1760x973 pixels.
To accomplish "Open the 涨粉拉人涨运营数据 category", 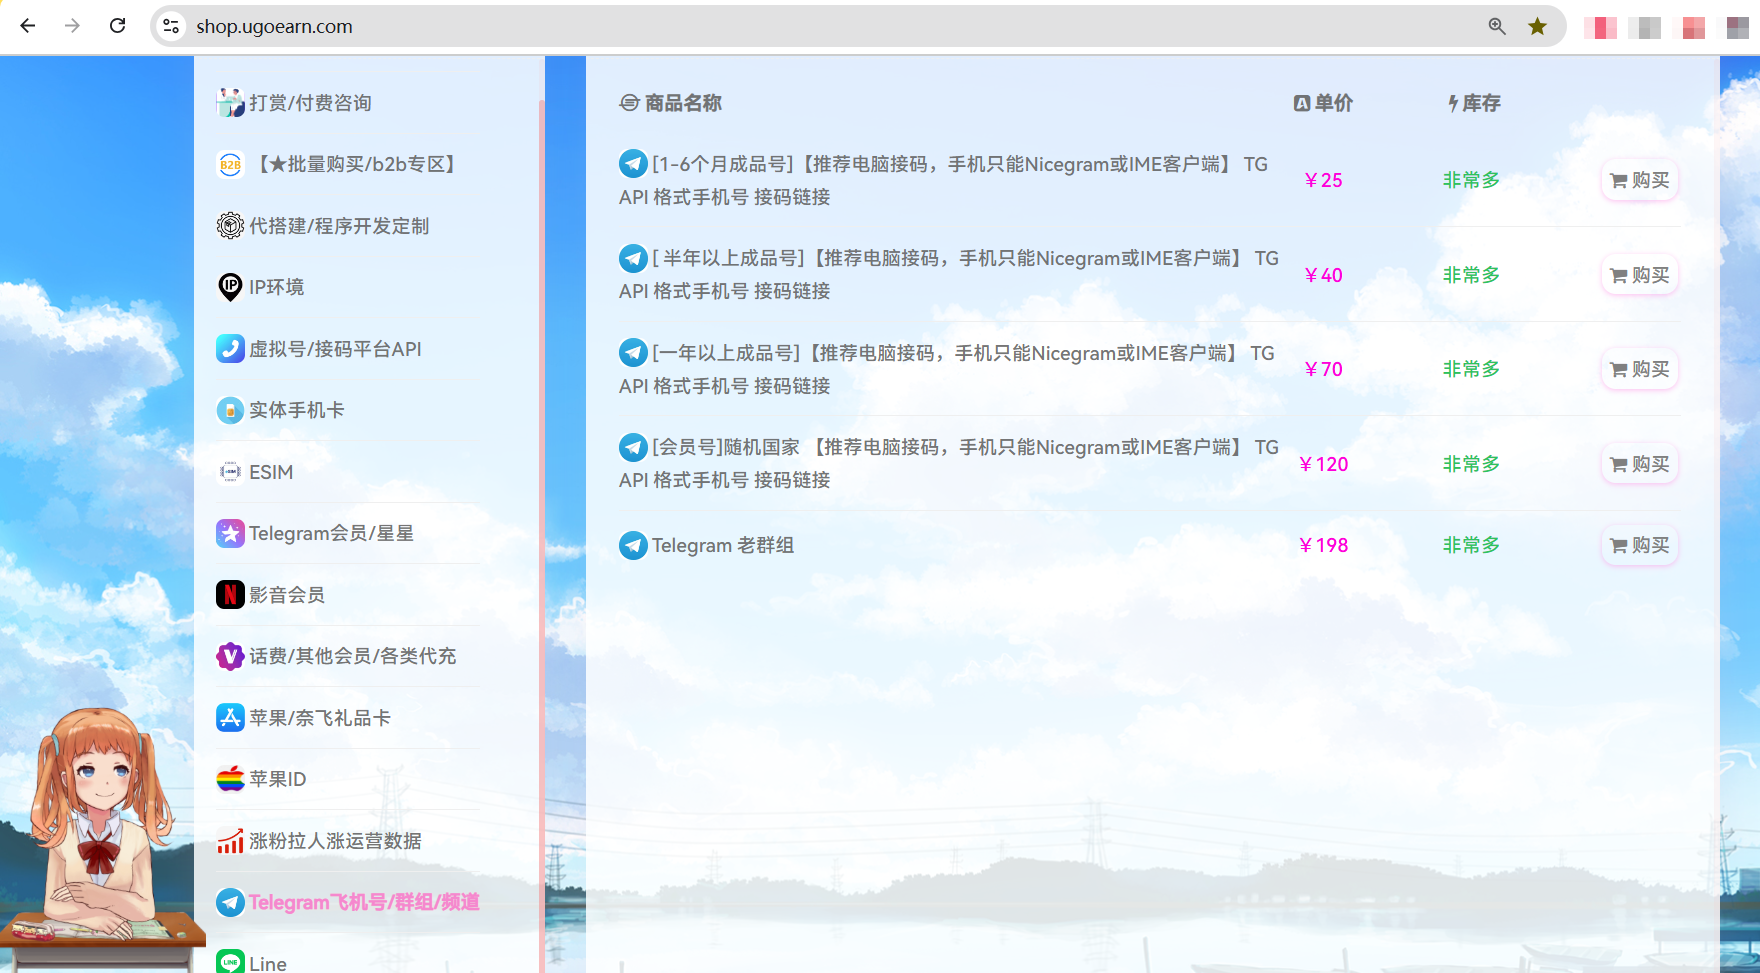I will tap(335, 841).
